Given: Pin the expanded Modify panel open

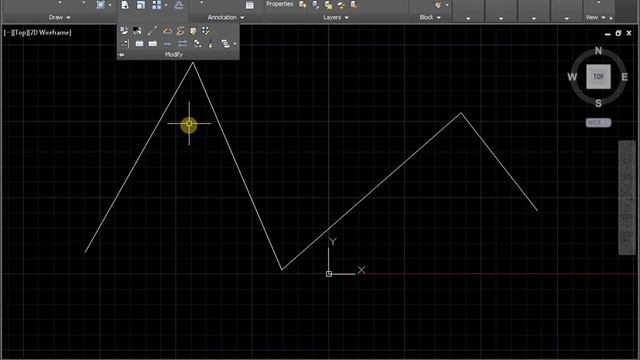Looking at the screenshot, I should [x=122, y=54].
